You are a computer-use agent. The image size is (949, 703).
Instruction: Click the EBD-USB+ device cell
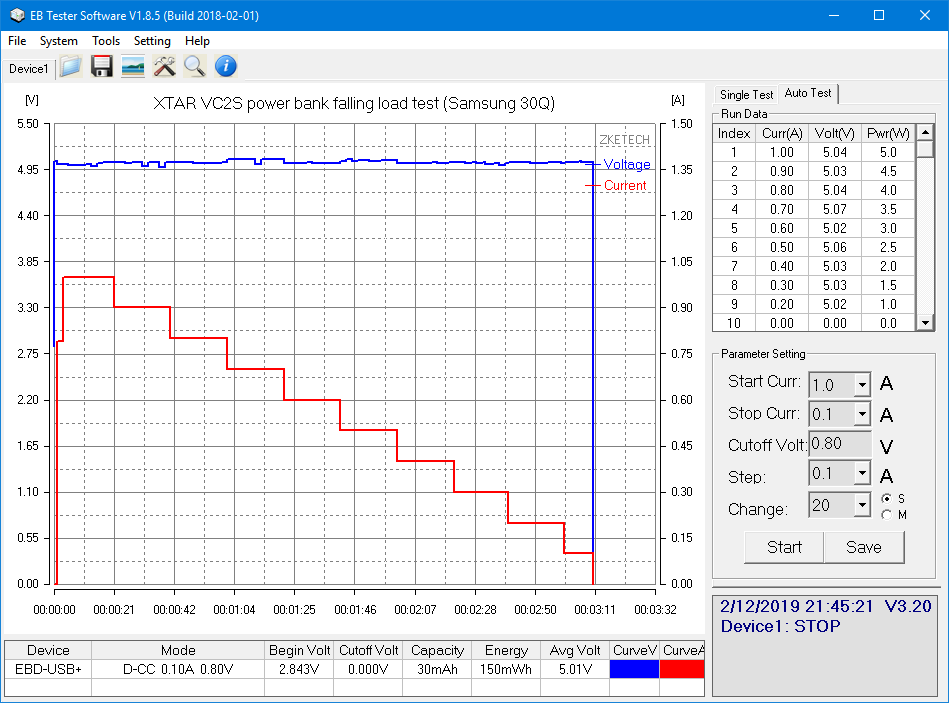point(48,669)
